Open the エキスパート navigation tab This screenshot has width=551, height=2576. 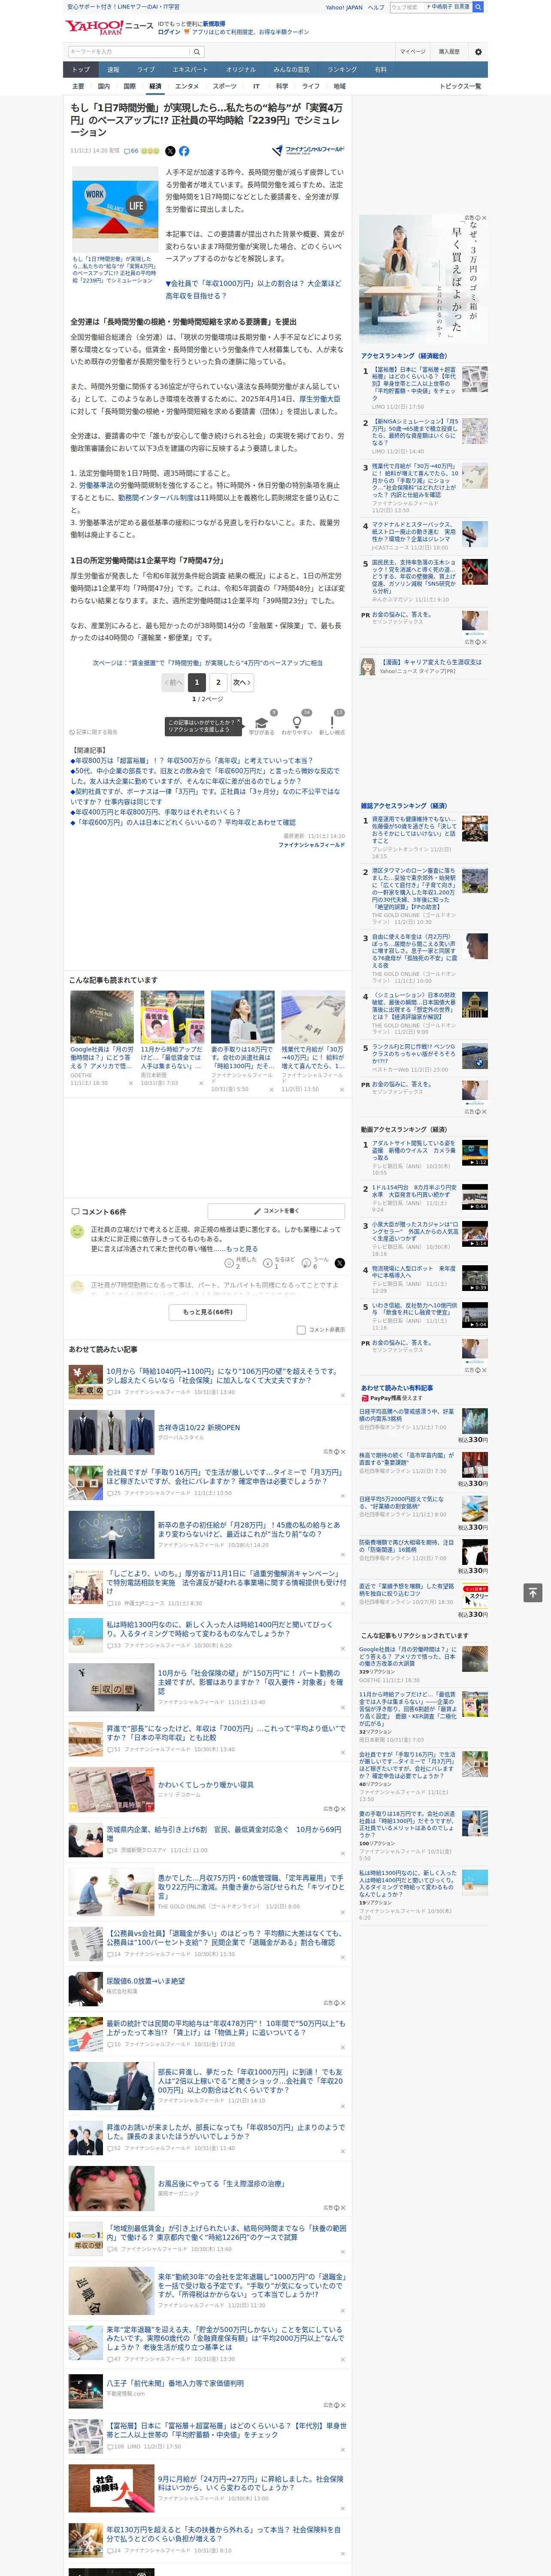(x=190, y=69)
